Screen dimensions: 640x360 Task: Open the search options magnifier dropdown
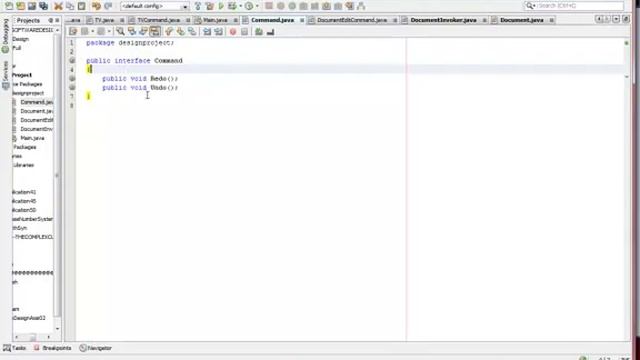(x=530, y=6)
